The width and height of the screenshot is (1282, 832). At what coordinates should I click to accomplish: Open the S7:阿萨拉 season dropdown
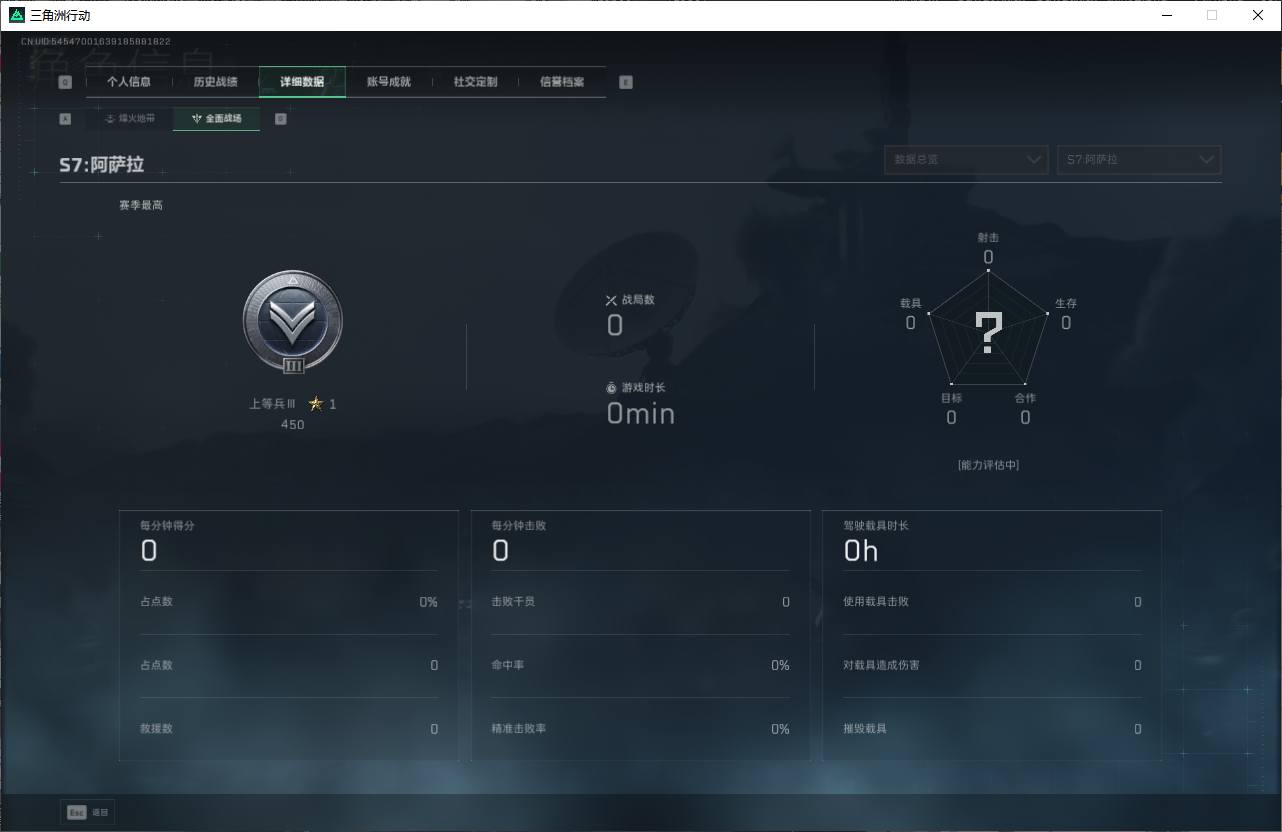point(1139,160)
